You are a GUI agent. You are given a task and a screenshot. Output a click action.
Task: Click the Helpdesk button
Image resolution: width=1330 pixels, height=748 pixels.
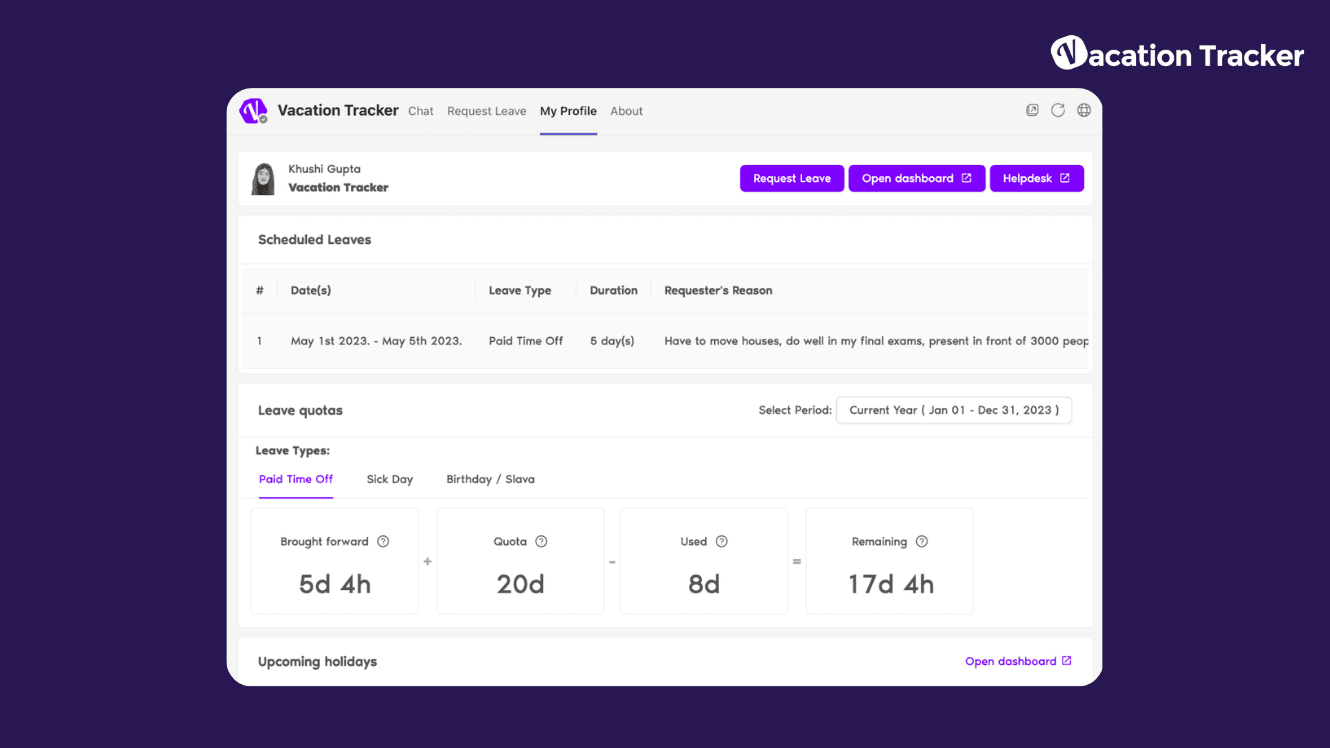tap(1037, 178)
